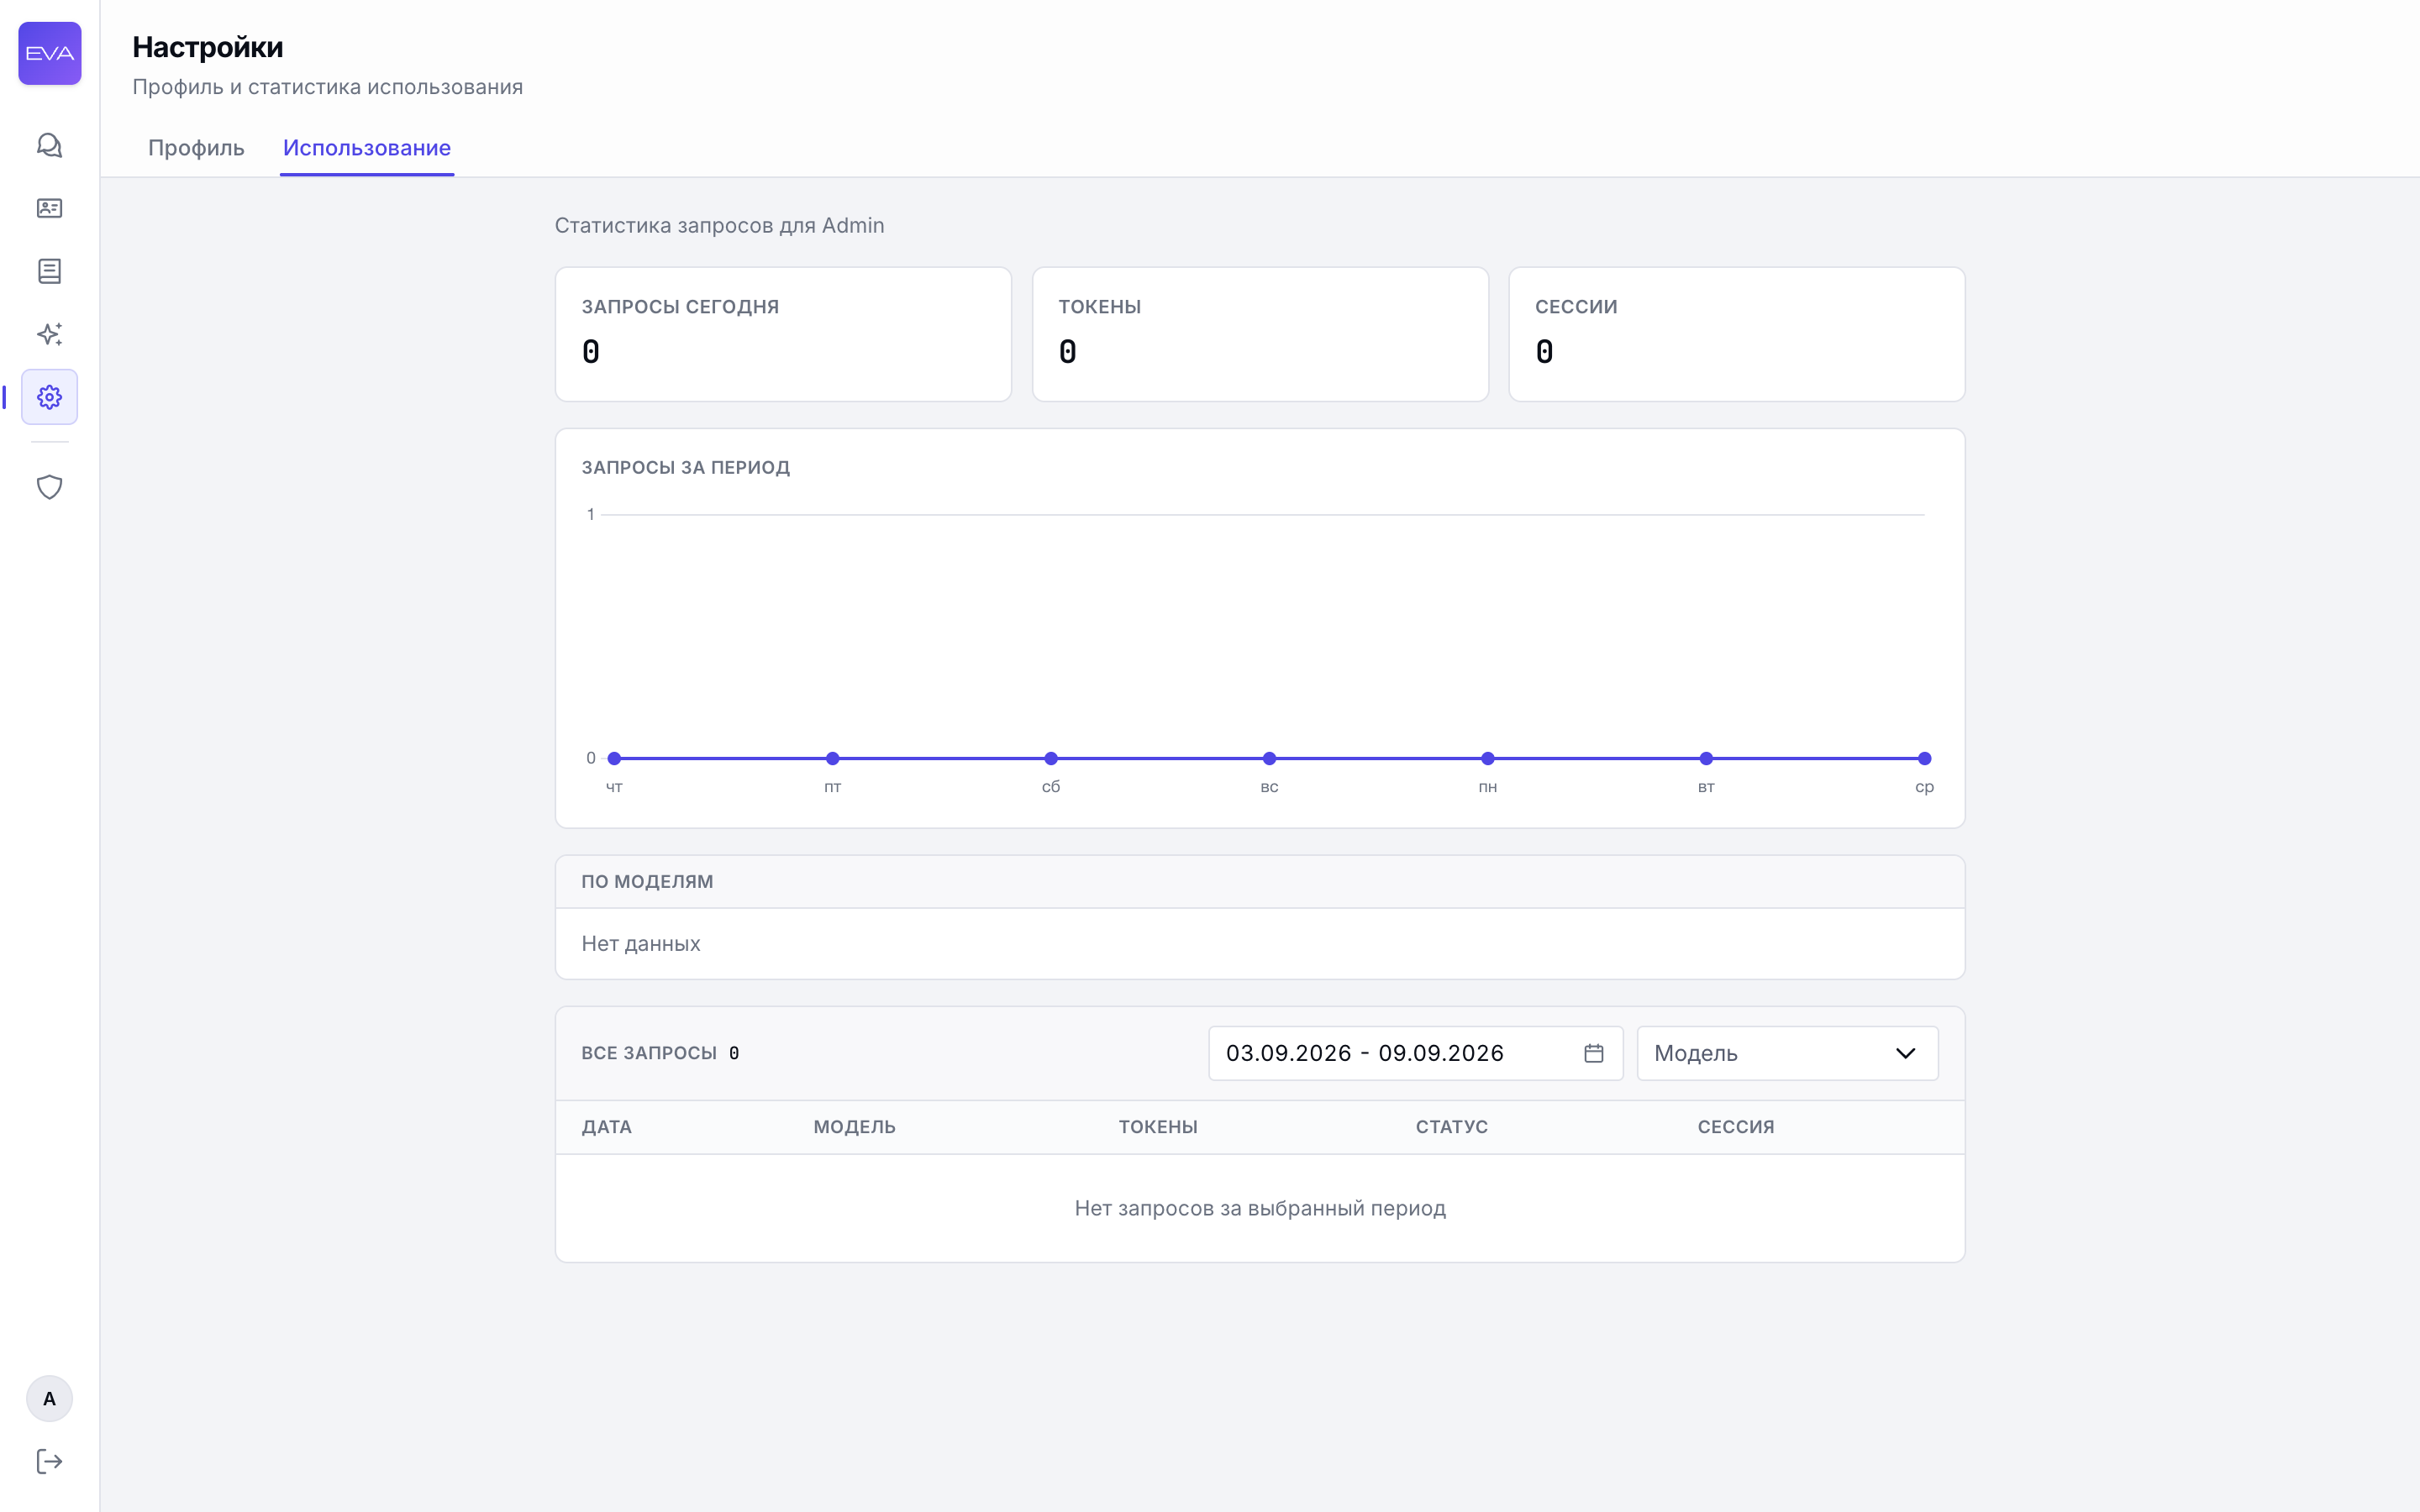This screenshot has width=2420, height=1512.
Task: Click the calendar icon in the date range field
Action: click(1594, 1053)
